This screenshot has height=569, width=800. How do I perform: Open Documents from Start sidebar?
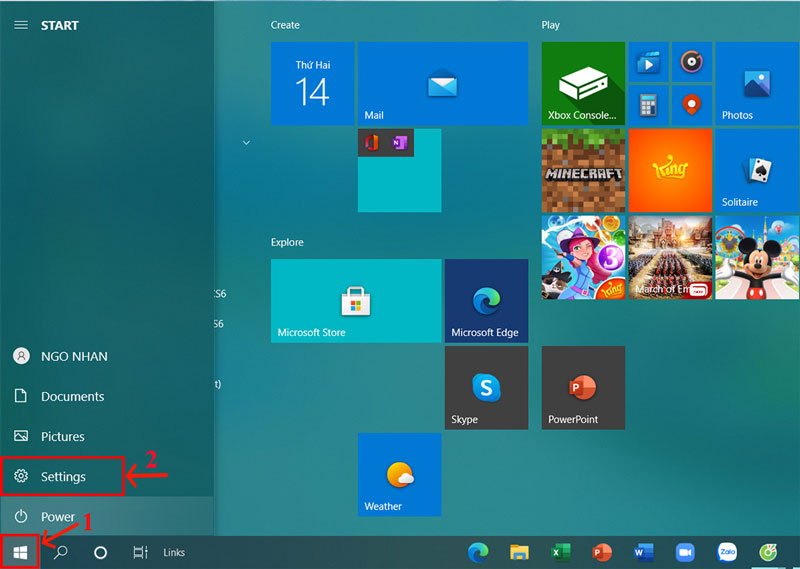pos(107,396)
